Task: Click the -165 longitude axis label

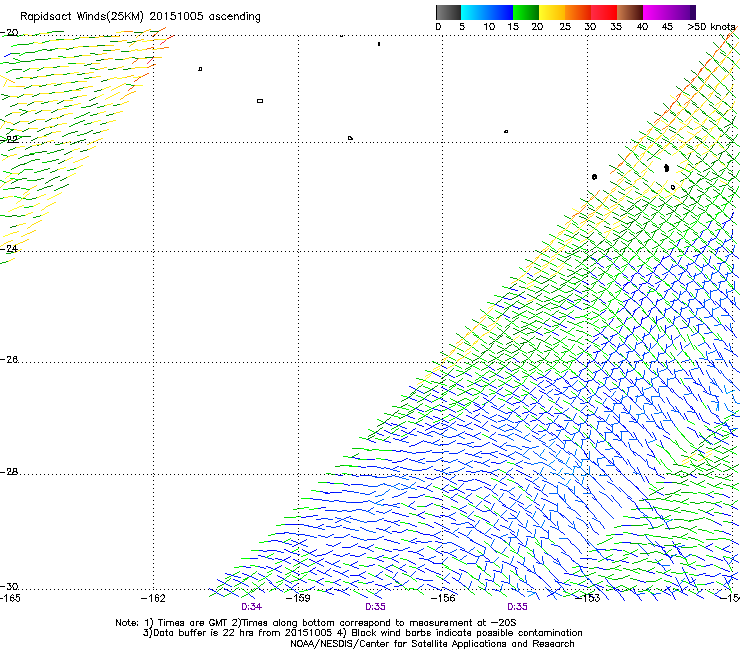Action: [x=10, y=598]
